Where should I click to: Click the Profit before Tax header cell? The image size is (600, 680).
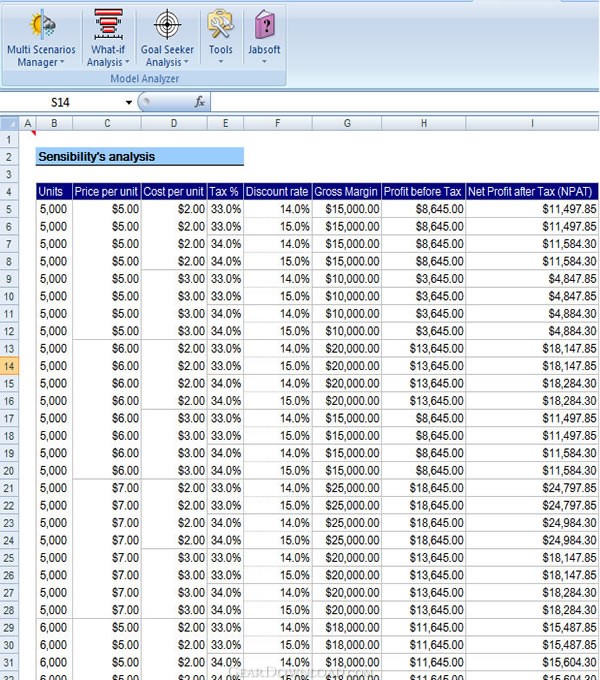click(424, 192)
